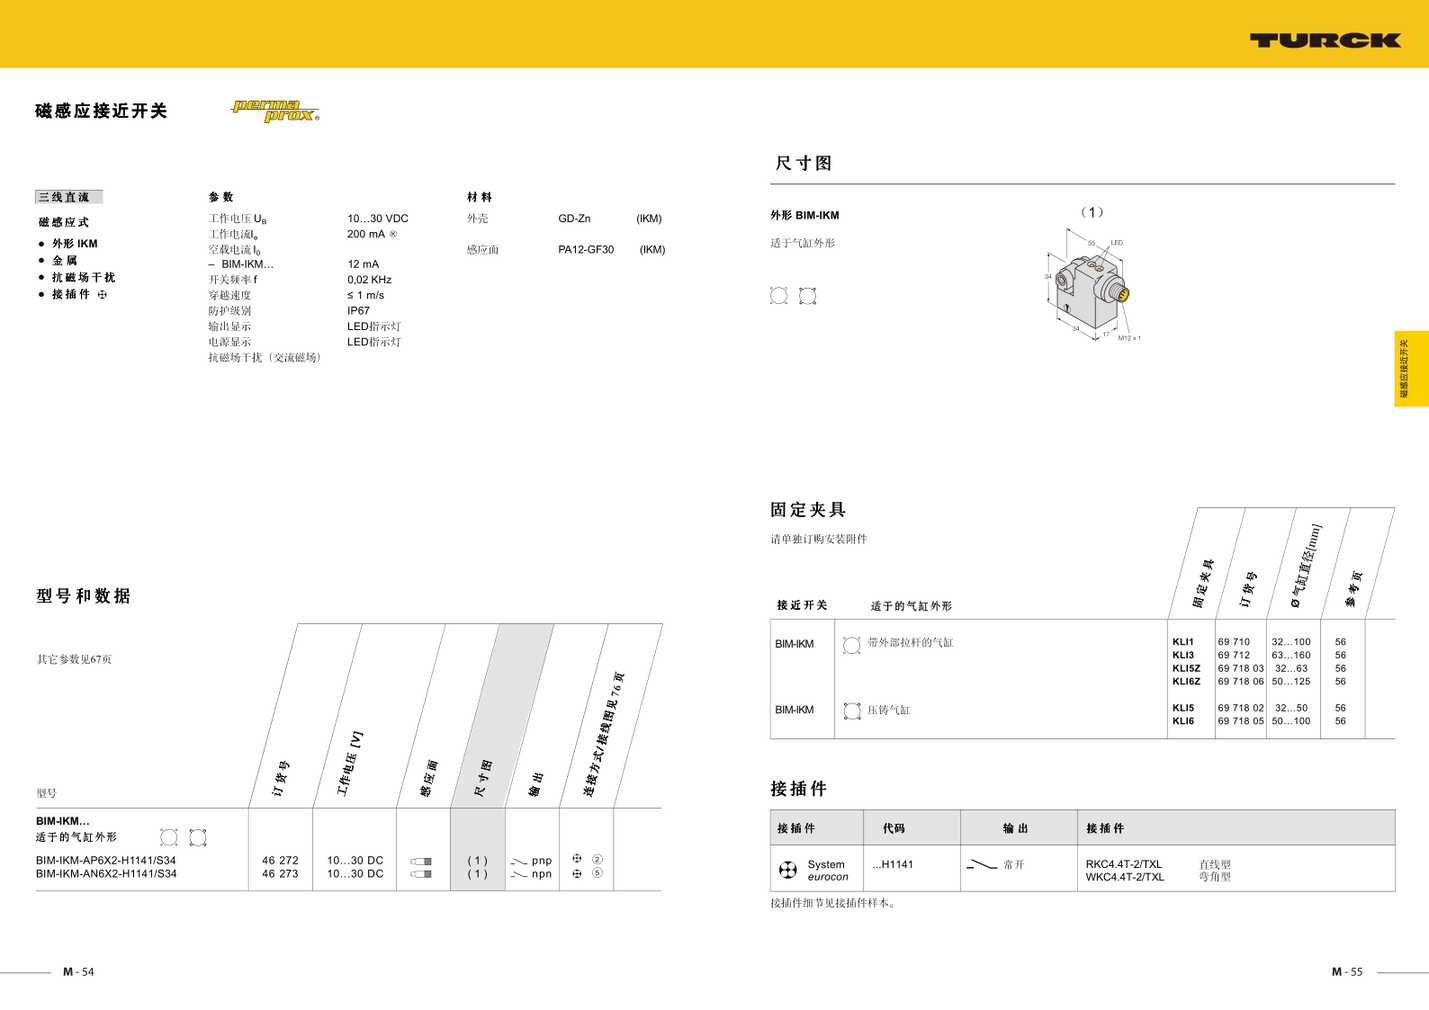Click the pnp output symbol
The height and width of the screenshot is (1010, 1429).
519,861
